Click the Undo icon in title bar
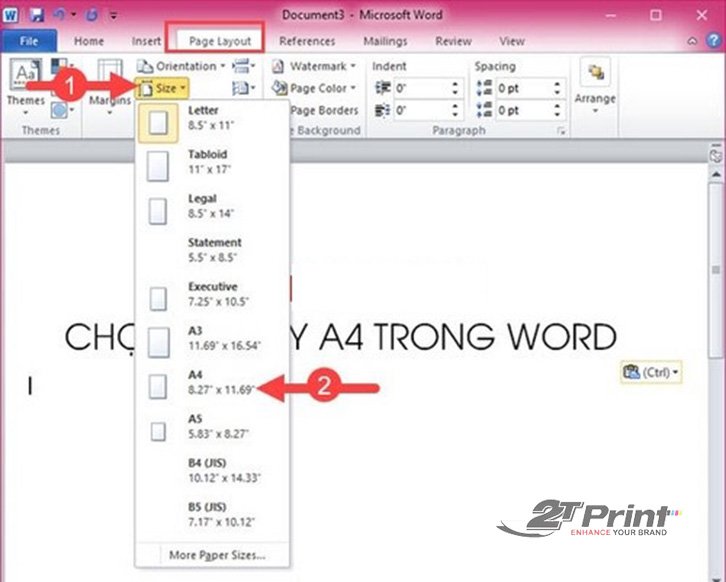 [59, 15]
